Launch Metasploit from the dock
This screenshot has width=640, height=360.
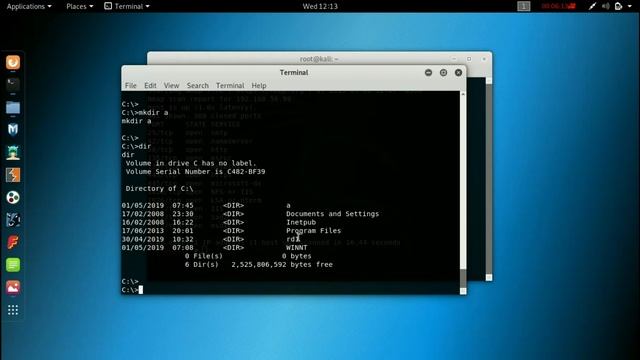click(13, 130)
